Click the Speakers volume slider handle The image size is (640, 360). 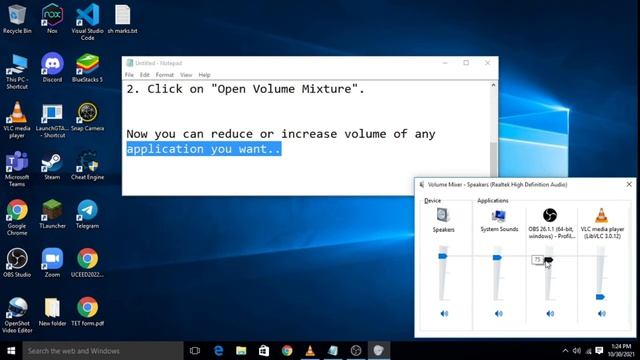pyautogui.click(x=443, y=256)
